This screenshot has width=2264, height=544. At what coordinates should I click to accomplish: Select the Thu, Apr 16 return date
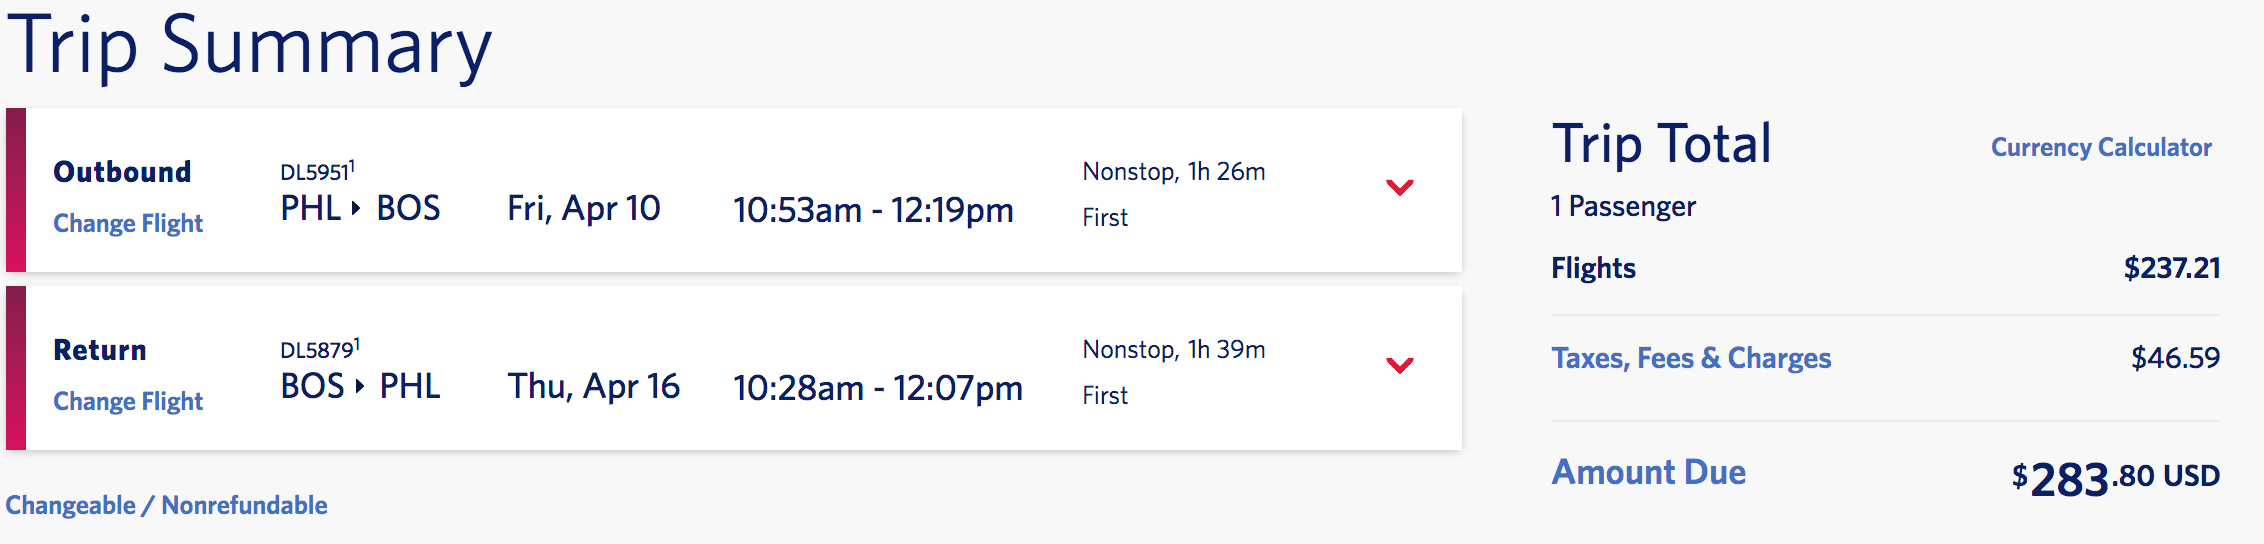pos(593,386)
